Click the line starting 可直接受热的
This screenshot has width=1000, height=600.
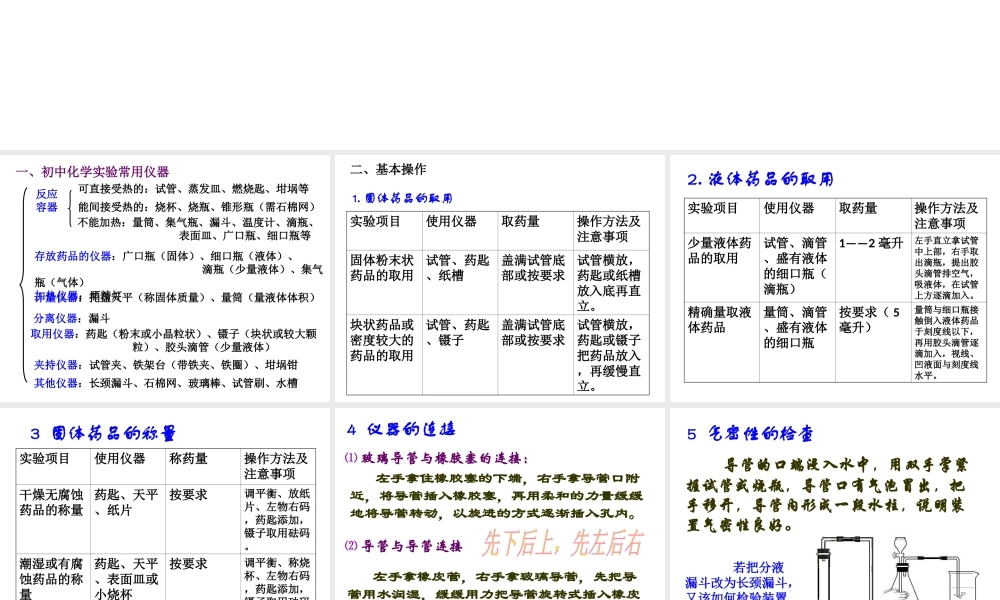pos(193,189)
